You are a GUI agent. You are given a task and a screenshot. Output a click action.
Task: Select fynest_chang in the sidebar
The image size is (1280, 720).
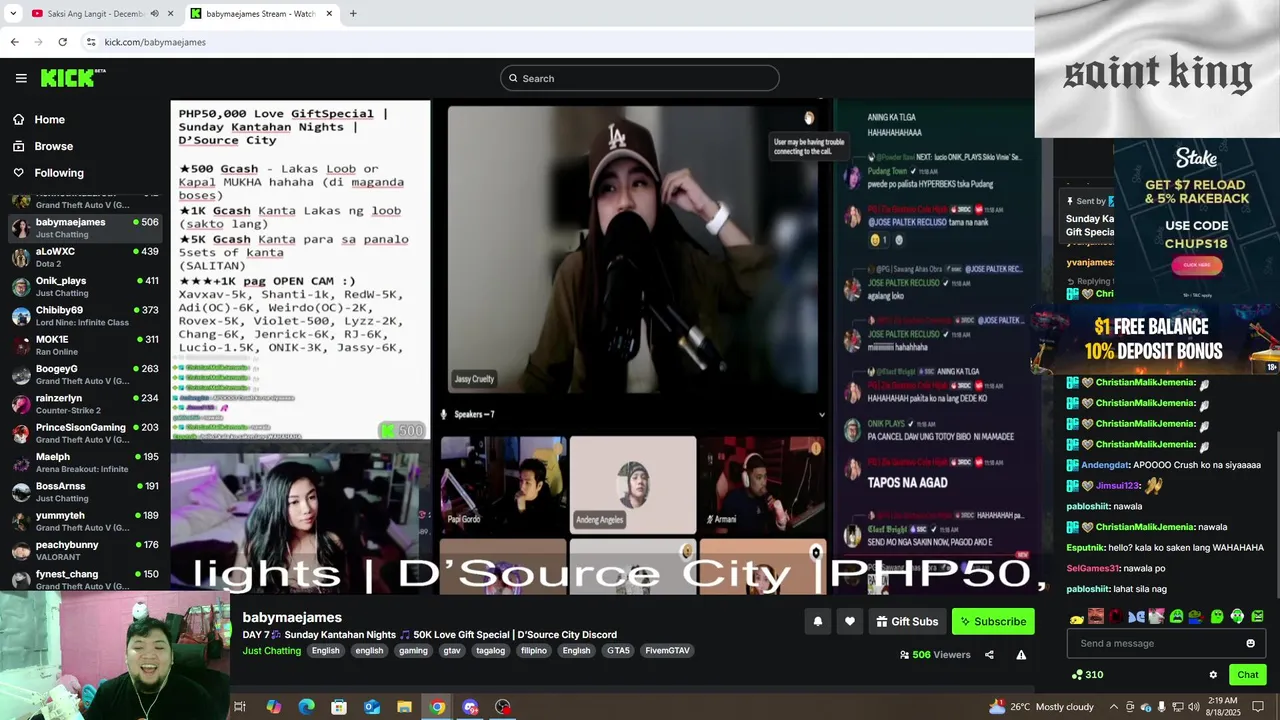pyautogui.click(x=85, y=579)
